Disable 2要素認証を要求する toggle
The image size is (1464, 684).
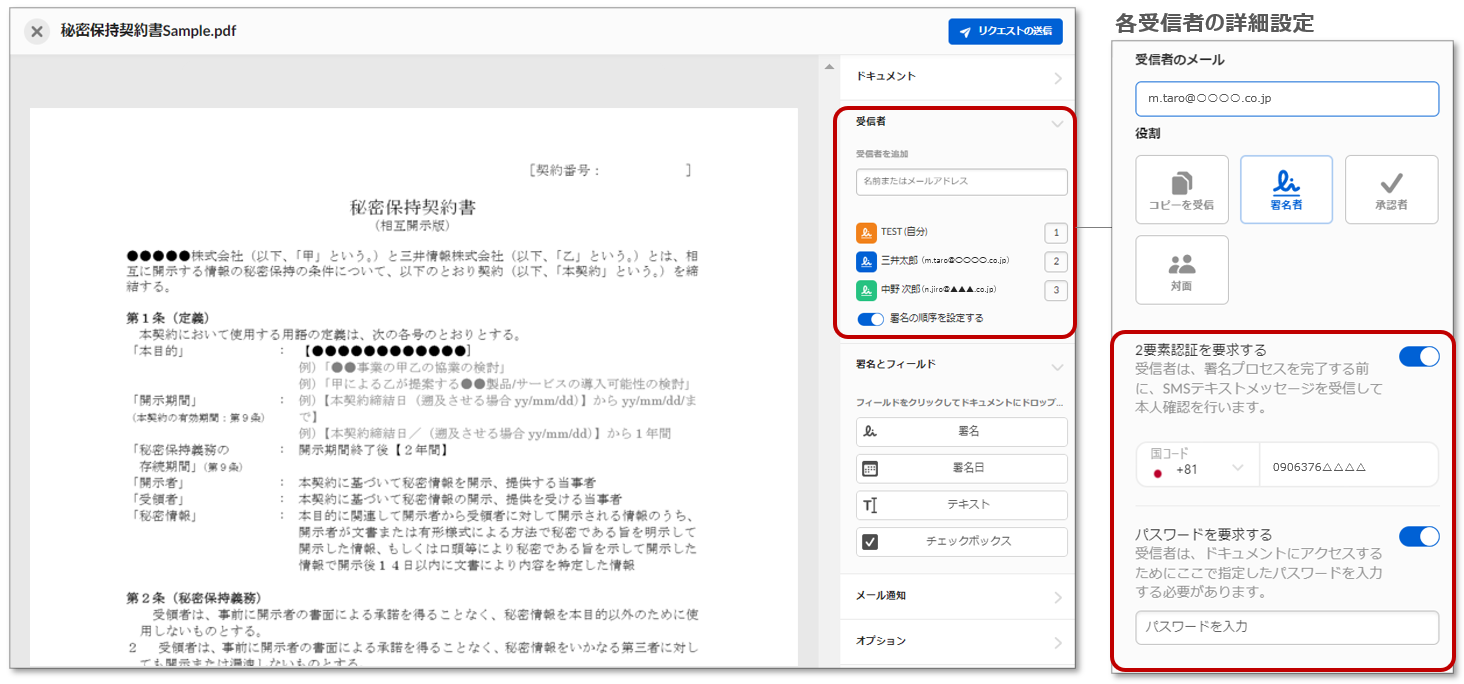click(x=1418, y=357)
